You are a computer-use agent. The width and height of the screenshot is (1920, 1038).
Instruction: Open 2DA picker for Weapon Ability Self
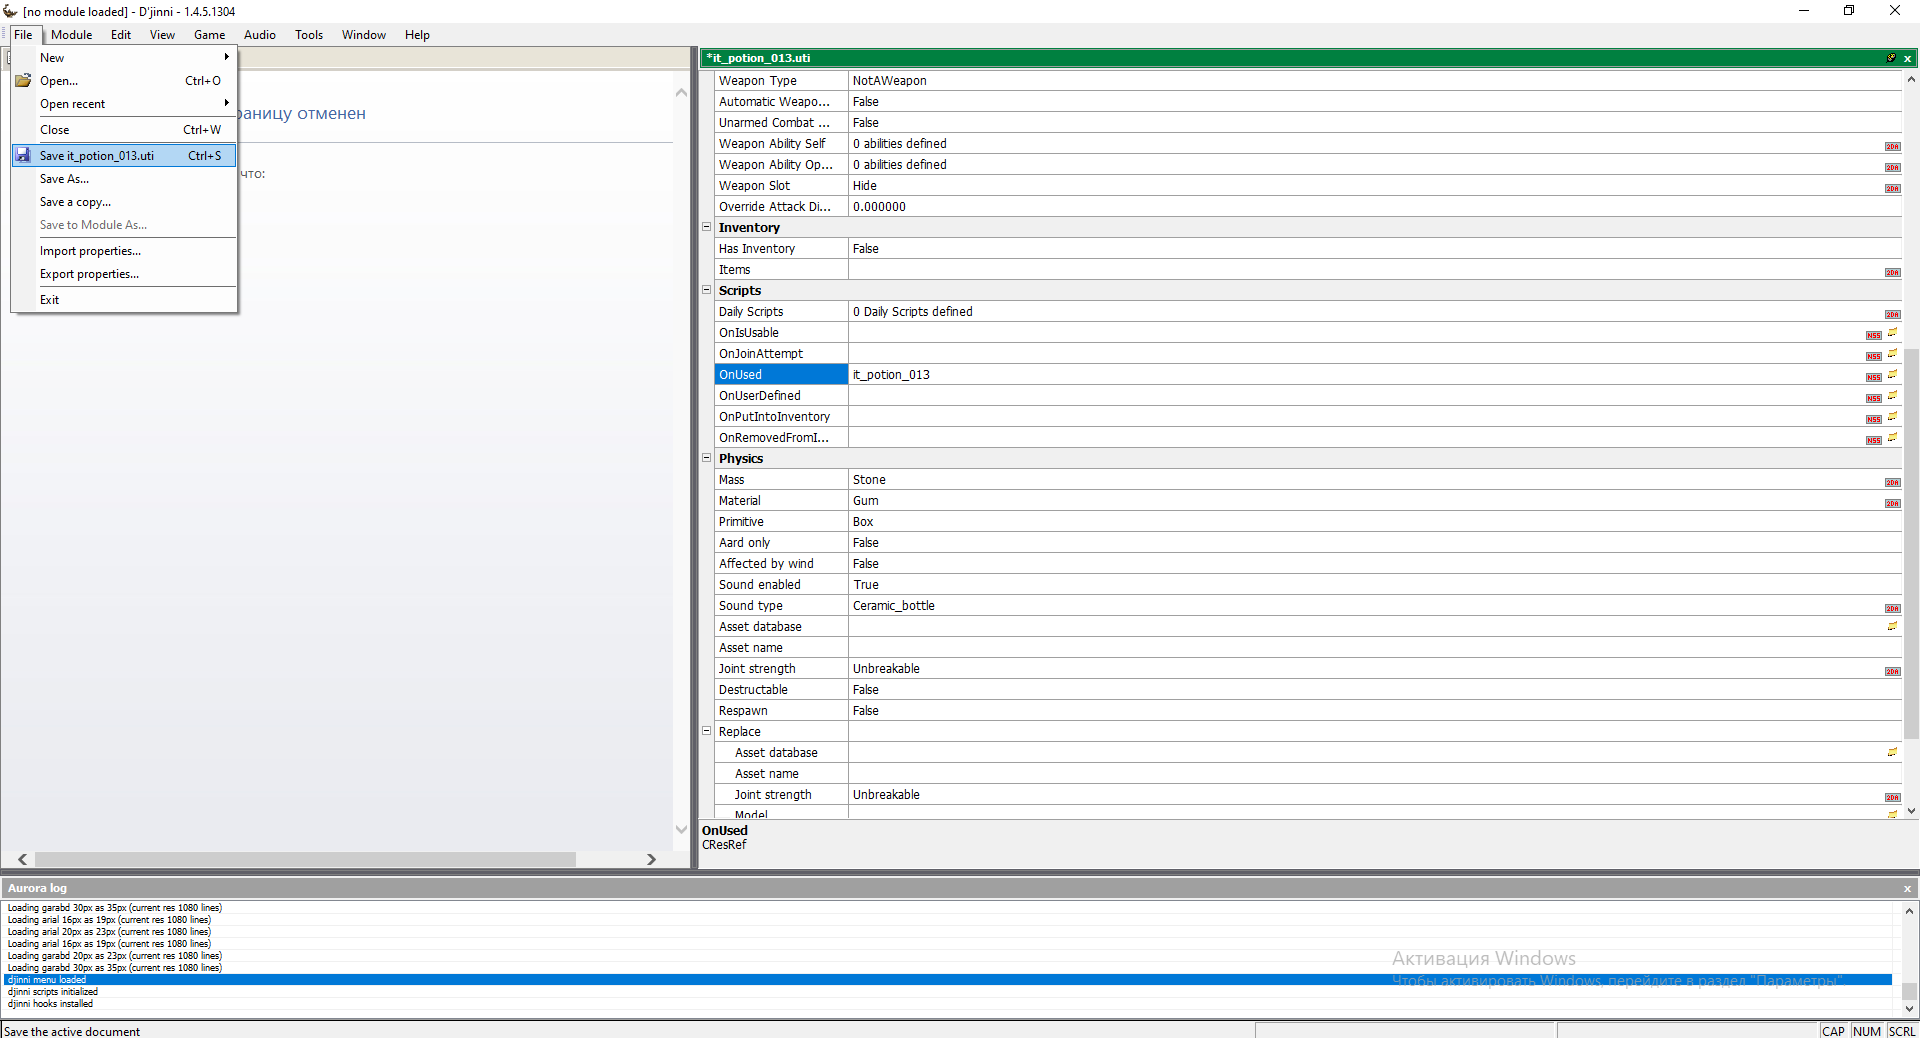pyautogui.click(x=1892, y=146)
